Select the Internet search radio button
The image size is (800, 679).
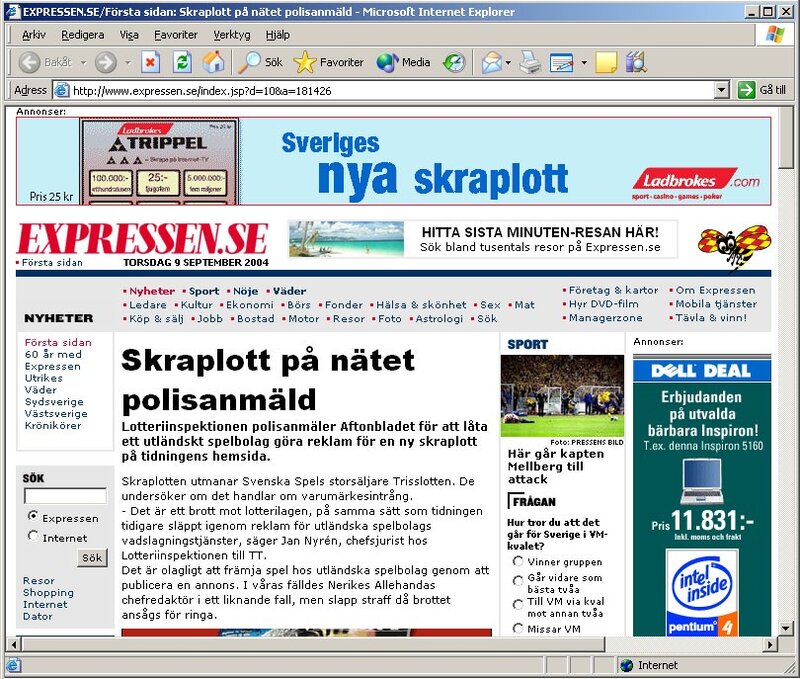33,536
